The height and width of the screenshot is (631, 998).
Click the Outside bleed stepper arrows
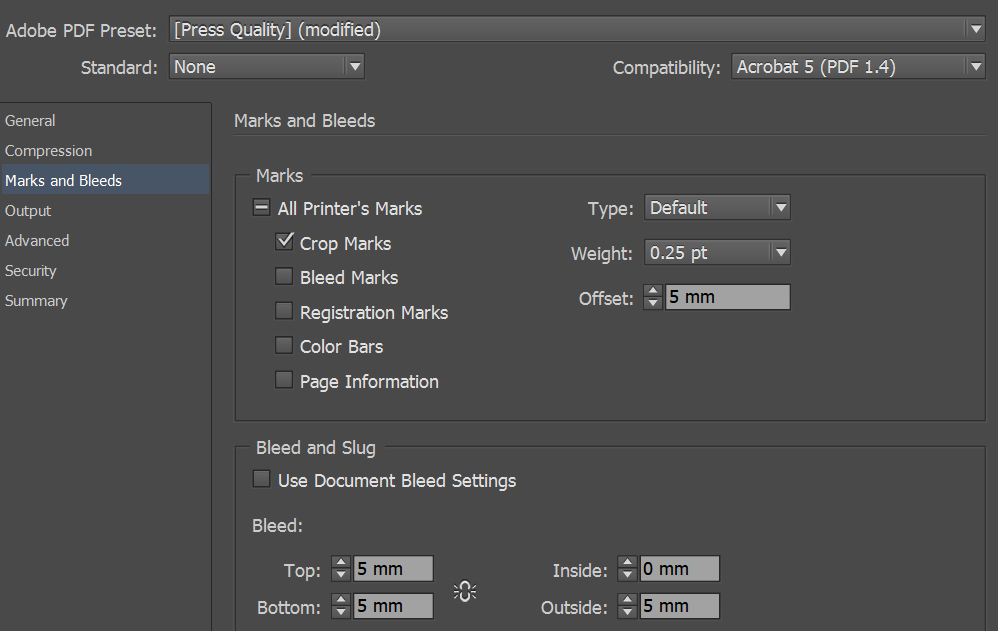pyautogui.click(x=627, y=606)
